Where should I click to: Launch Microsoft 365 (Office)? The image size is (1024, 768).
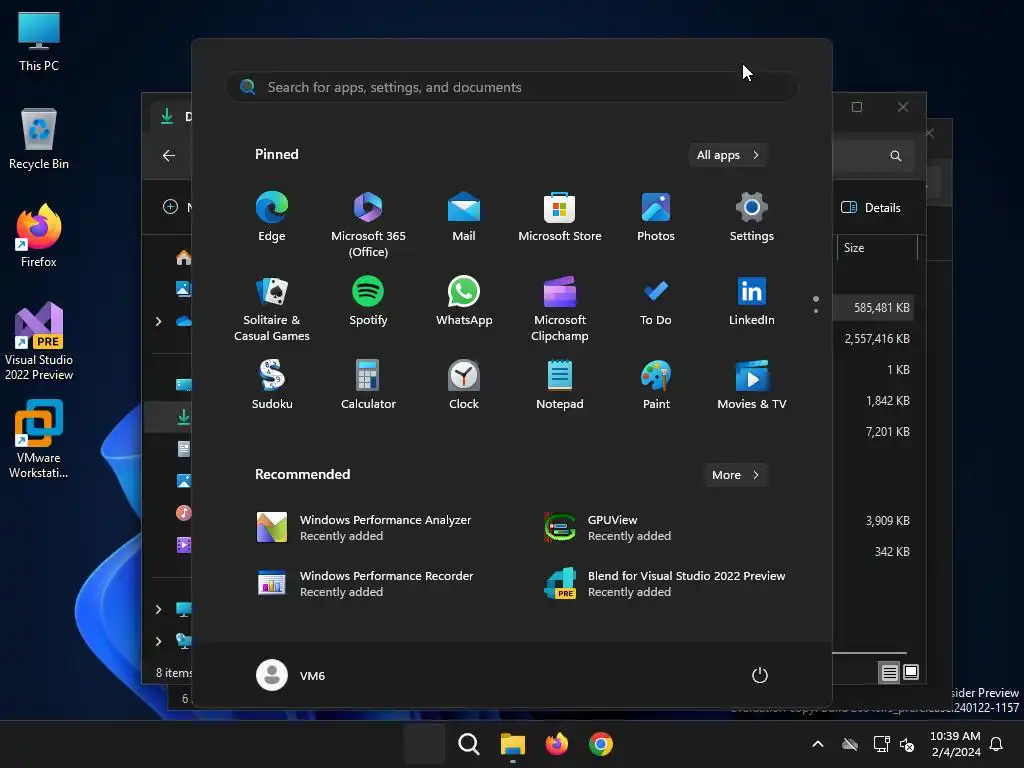pyautogui.click(x=368, y=225)
